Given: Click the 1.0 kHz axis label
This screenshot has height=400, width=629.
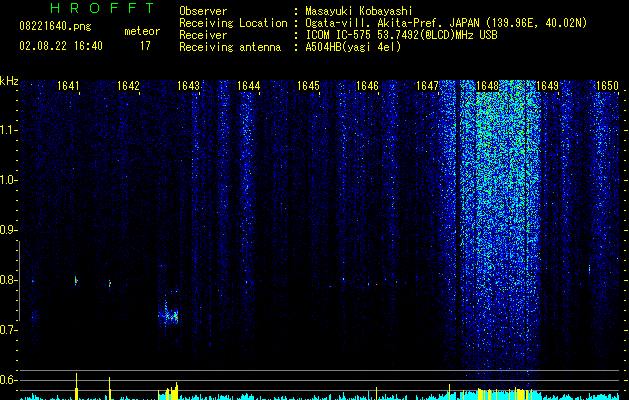Looking at the screenshot, I should 8,181.
